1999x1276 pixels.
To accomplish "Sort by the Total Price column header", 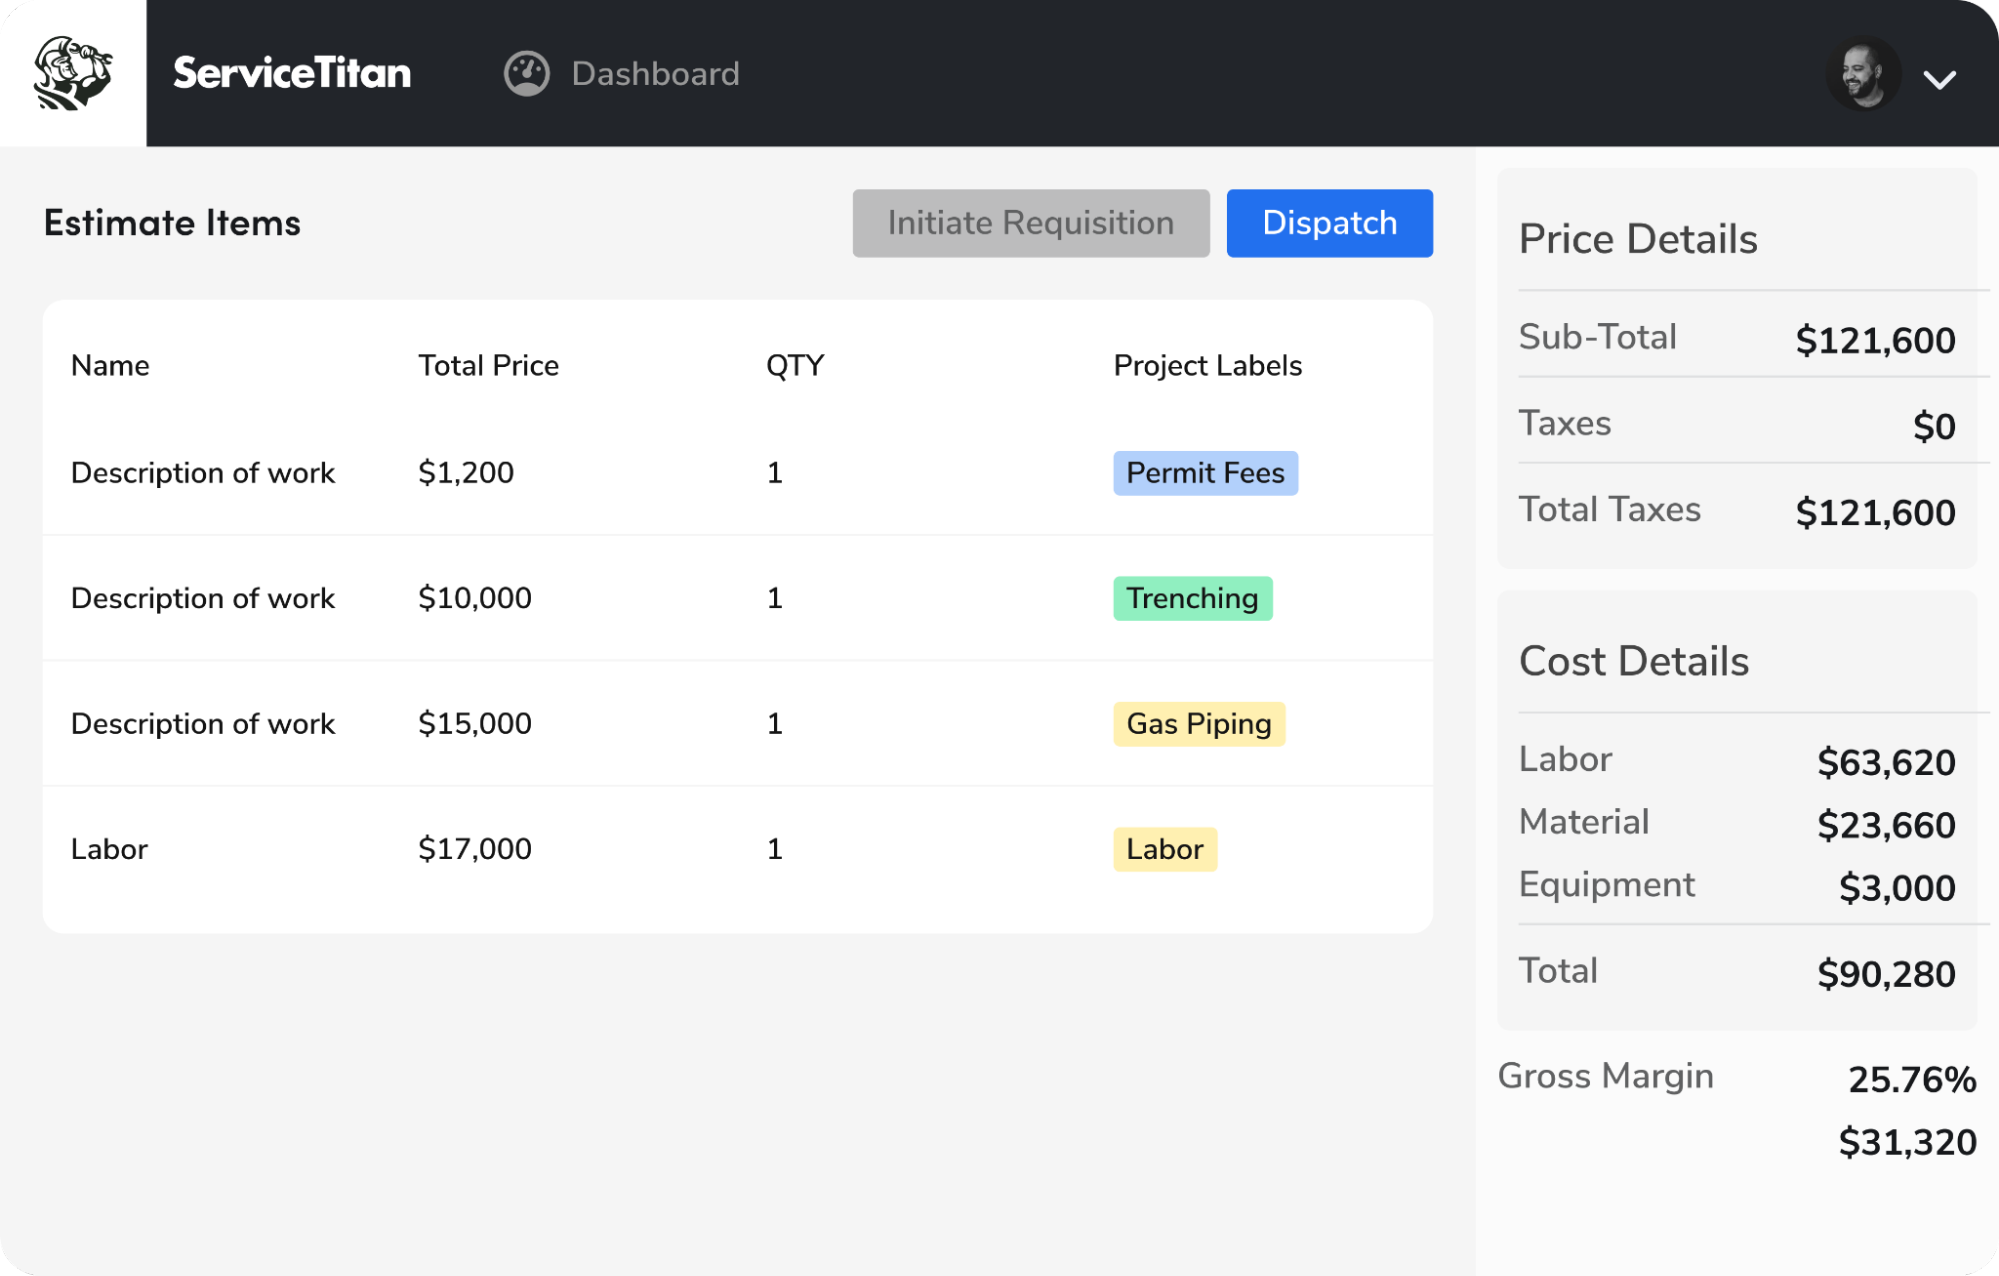I will [488, 366].
